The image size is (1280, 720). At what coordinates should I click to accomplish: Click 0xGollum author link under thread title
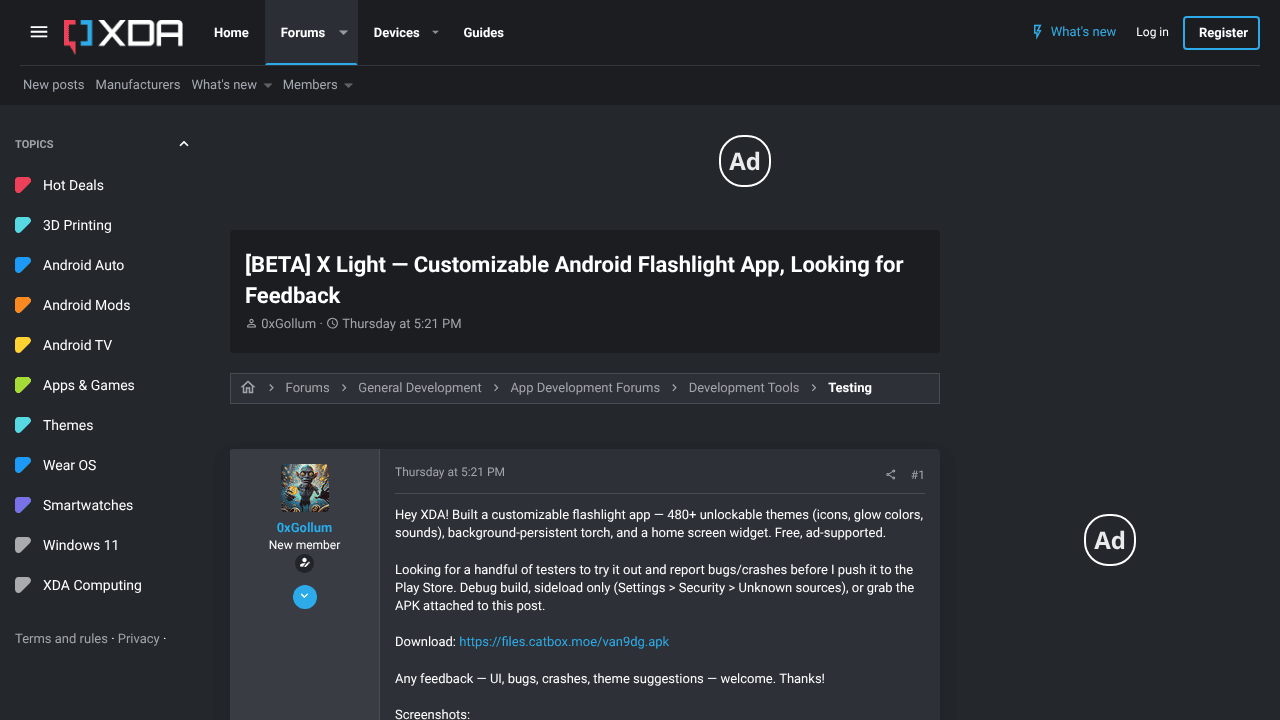pyautogui.click(x=288, y=324)
